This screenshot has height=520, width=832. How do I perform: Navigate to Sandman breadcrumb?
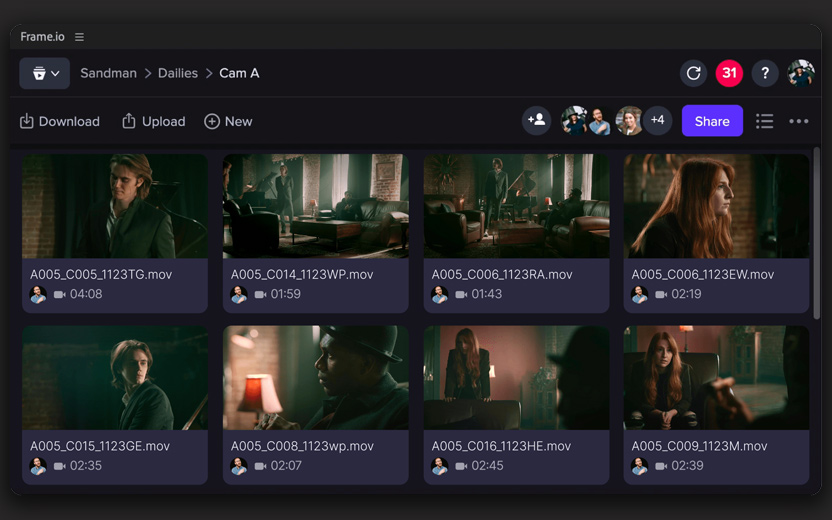click(x=108, y=73)
